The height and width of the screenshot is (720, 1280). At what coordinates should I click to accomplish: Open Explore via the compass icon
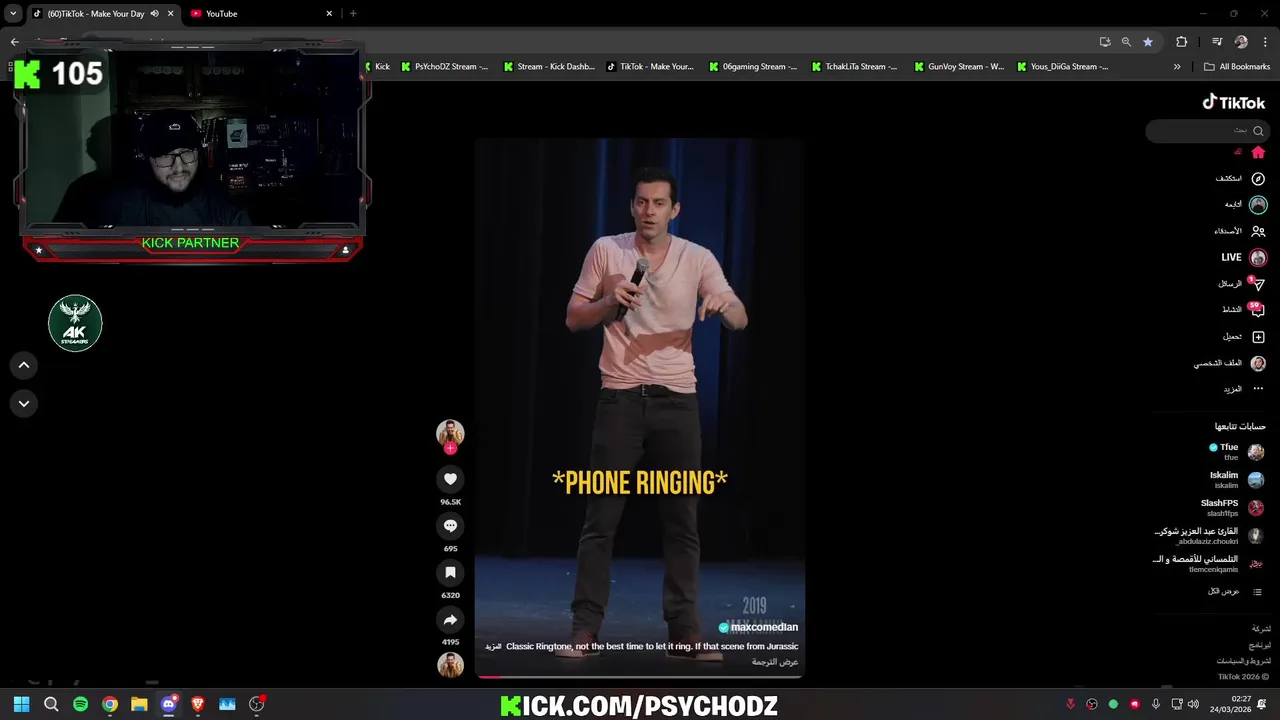pyautogui.click(x=1258, y=178)
